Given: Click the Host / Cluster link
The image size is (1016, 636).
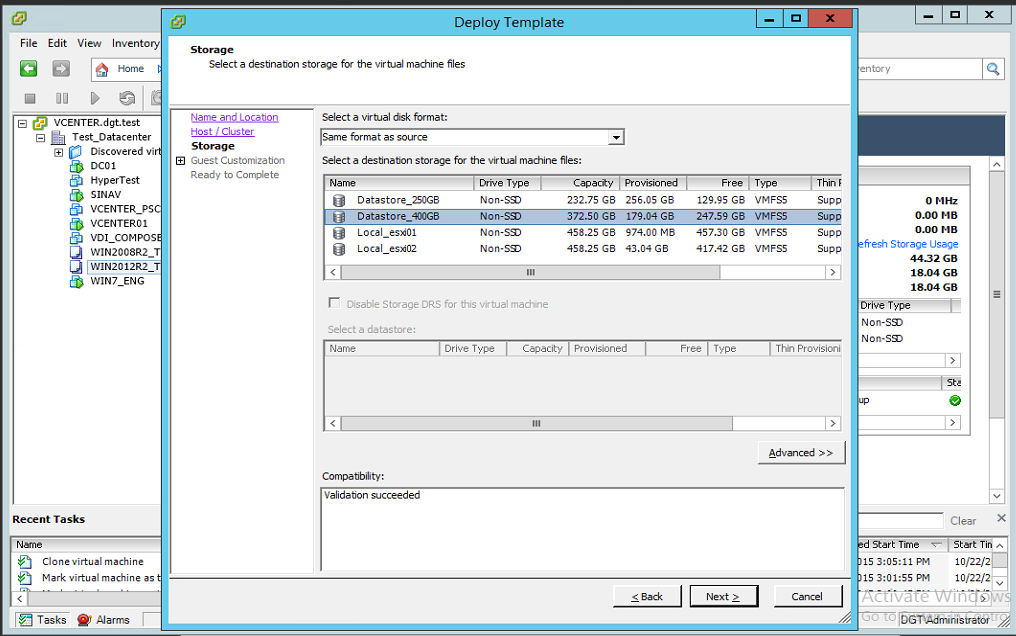Looking at the screenshot, I should point(222,131).
